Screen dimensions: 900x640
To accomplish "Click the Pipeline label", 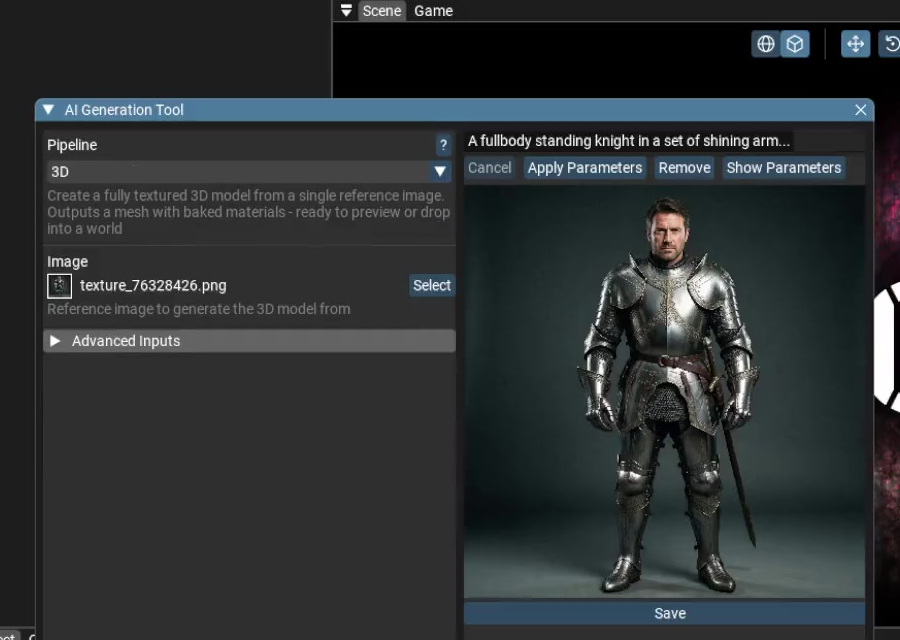I will click(72, 145).
